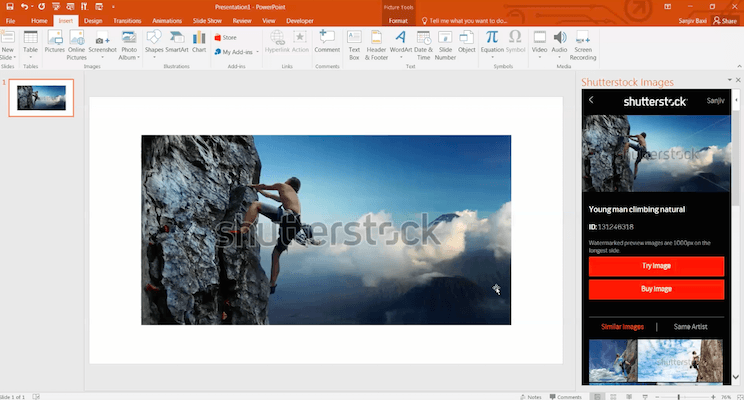Start Screen Recording
The image size is (744, 400).
583,45
